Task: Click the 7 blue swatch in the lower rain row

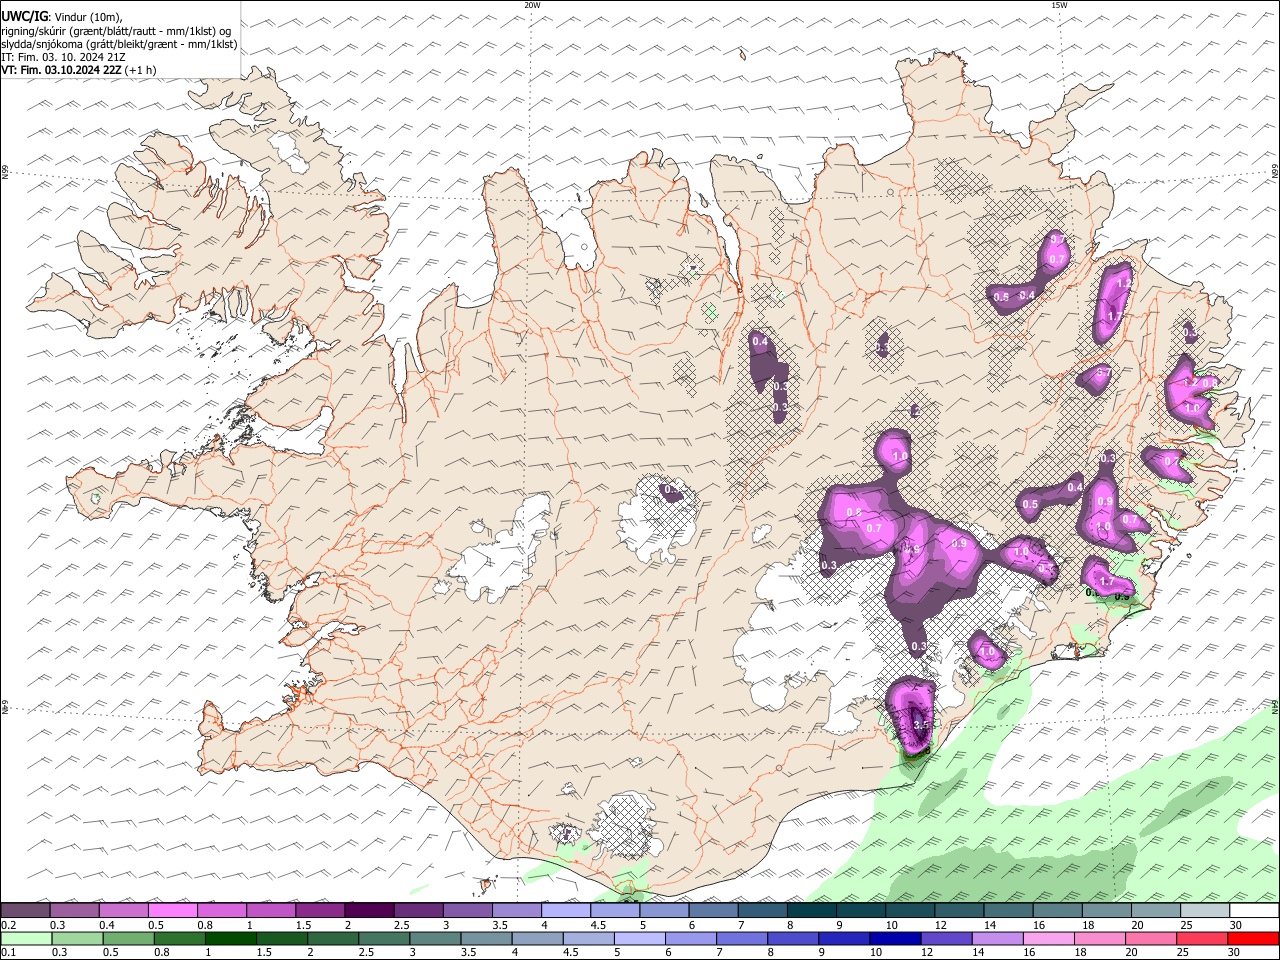Action: pyautogui.click(x=742, y=939)
